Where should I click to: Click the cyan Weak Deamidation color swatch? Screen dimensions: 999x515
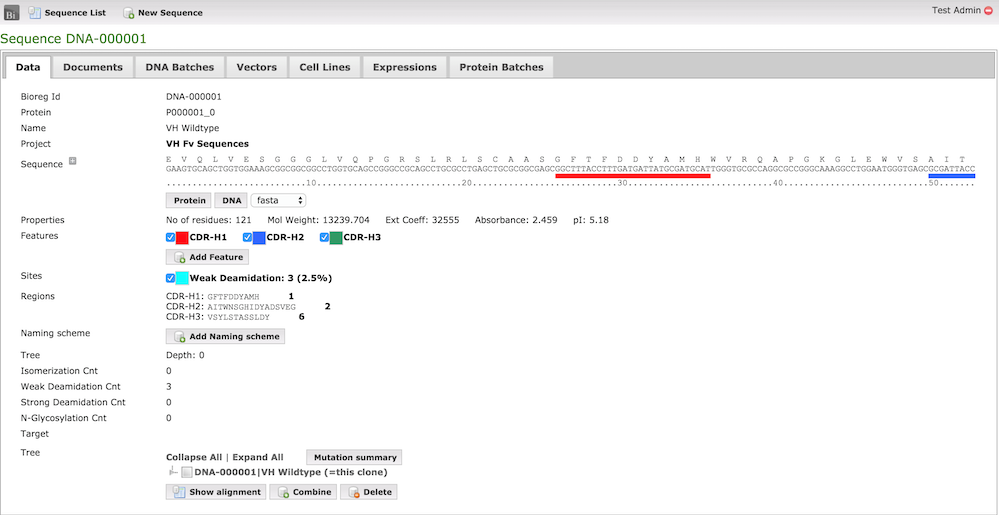182,278
